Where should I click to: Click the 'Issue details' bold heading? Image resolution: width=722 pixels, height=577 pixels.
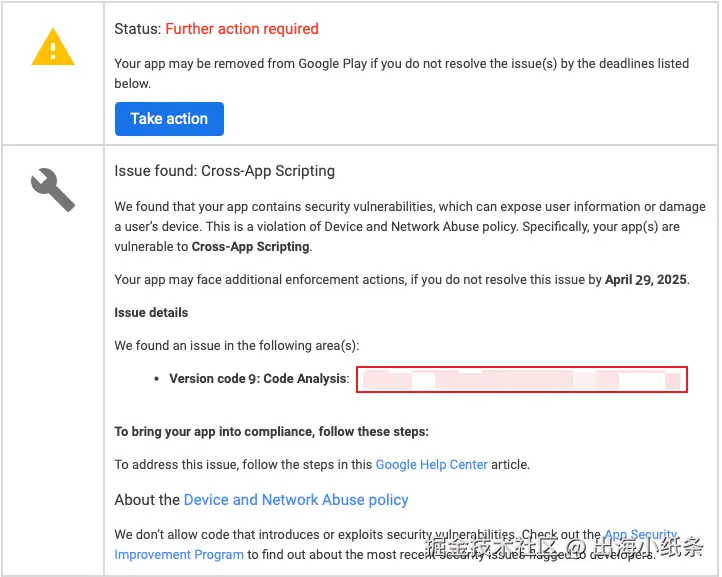(x=151, y=312)
